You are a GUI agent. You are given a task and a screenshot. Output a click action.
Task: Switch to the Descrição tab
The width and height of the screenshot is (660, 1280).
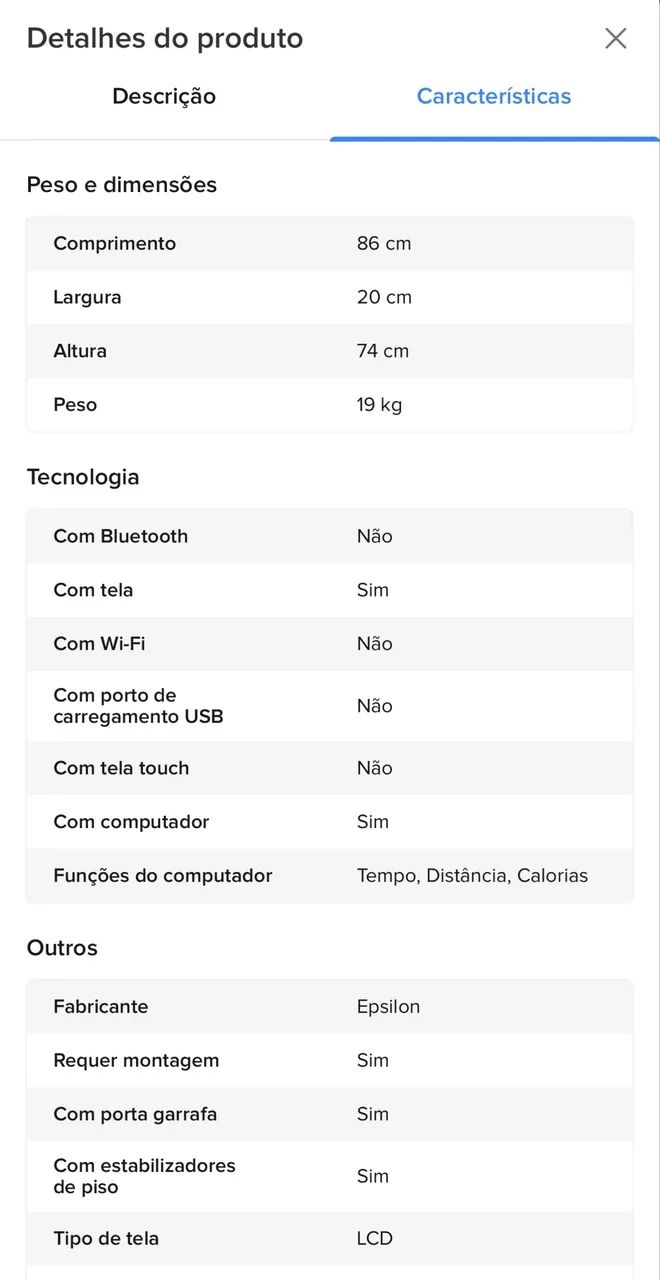pyautogui.click(x=164, y=96)
